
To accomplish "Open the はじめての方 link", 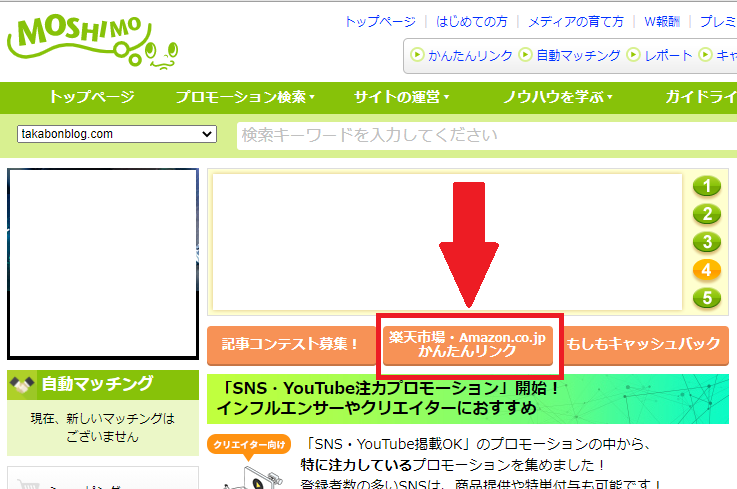I will pos(472,22).
